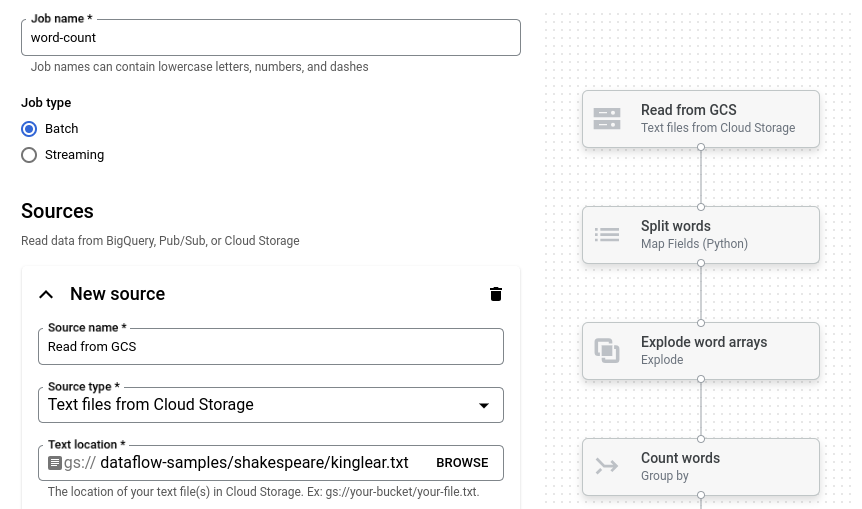This screenshot has width=862, height=509.
Task: Click the Explode word arrays icon
Action: pos(607,351)
